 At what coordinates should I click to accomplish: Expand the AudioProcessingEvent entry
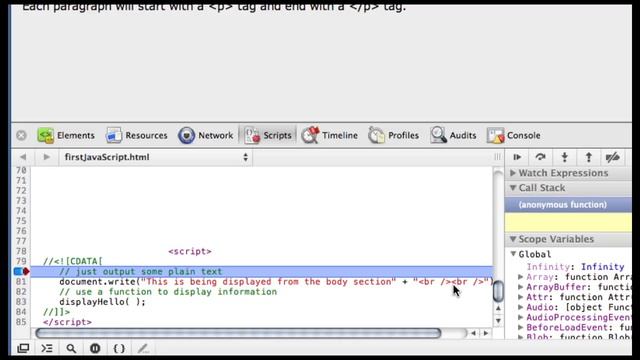[x=520, y=317]
